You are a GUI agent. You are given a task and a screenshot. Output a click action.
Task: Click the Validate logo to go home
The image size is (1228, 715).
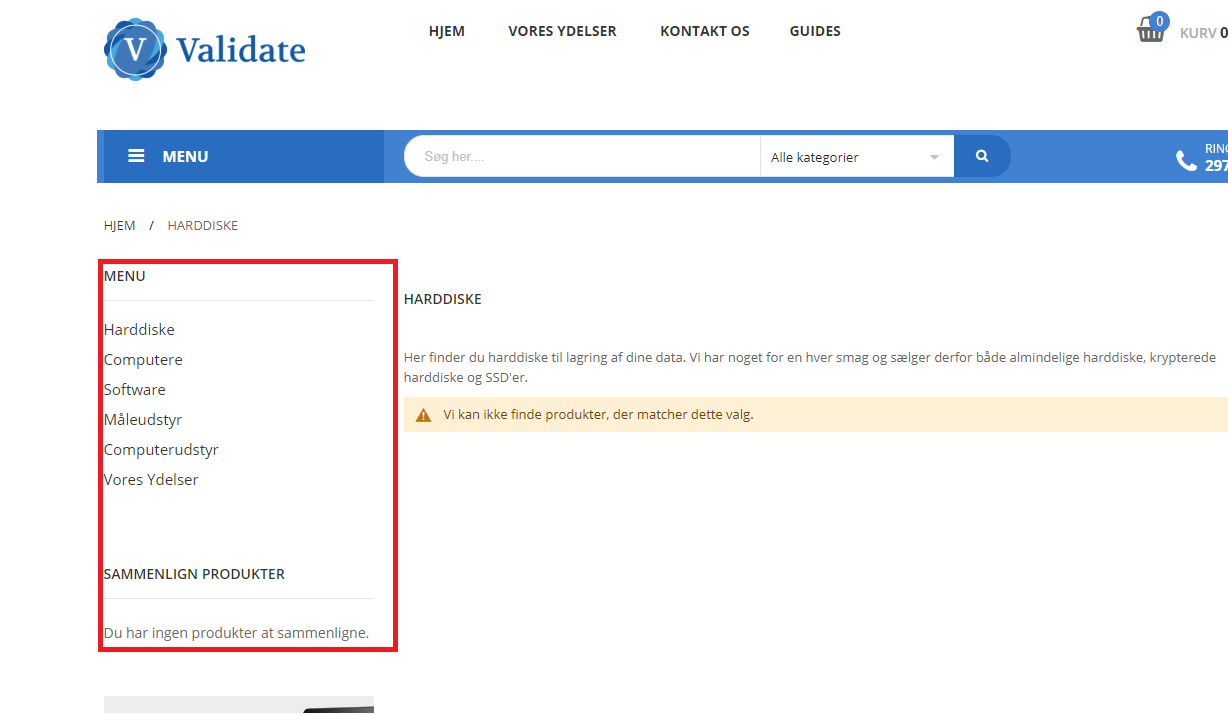click(204, 49)
